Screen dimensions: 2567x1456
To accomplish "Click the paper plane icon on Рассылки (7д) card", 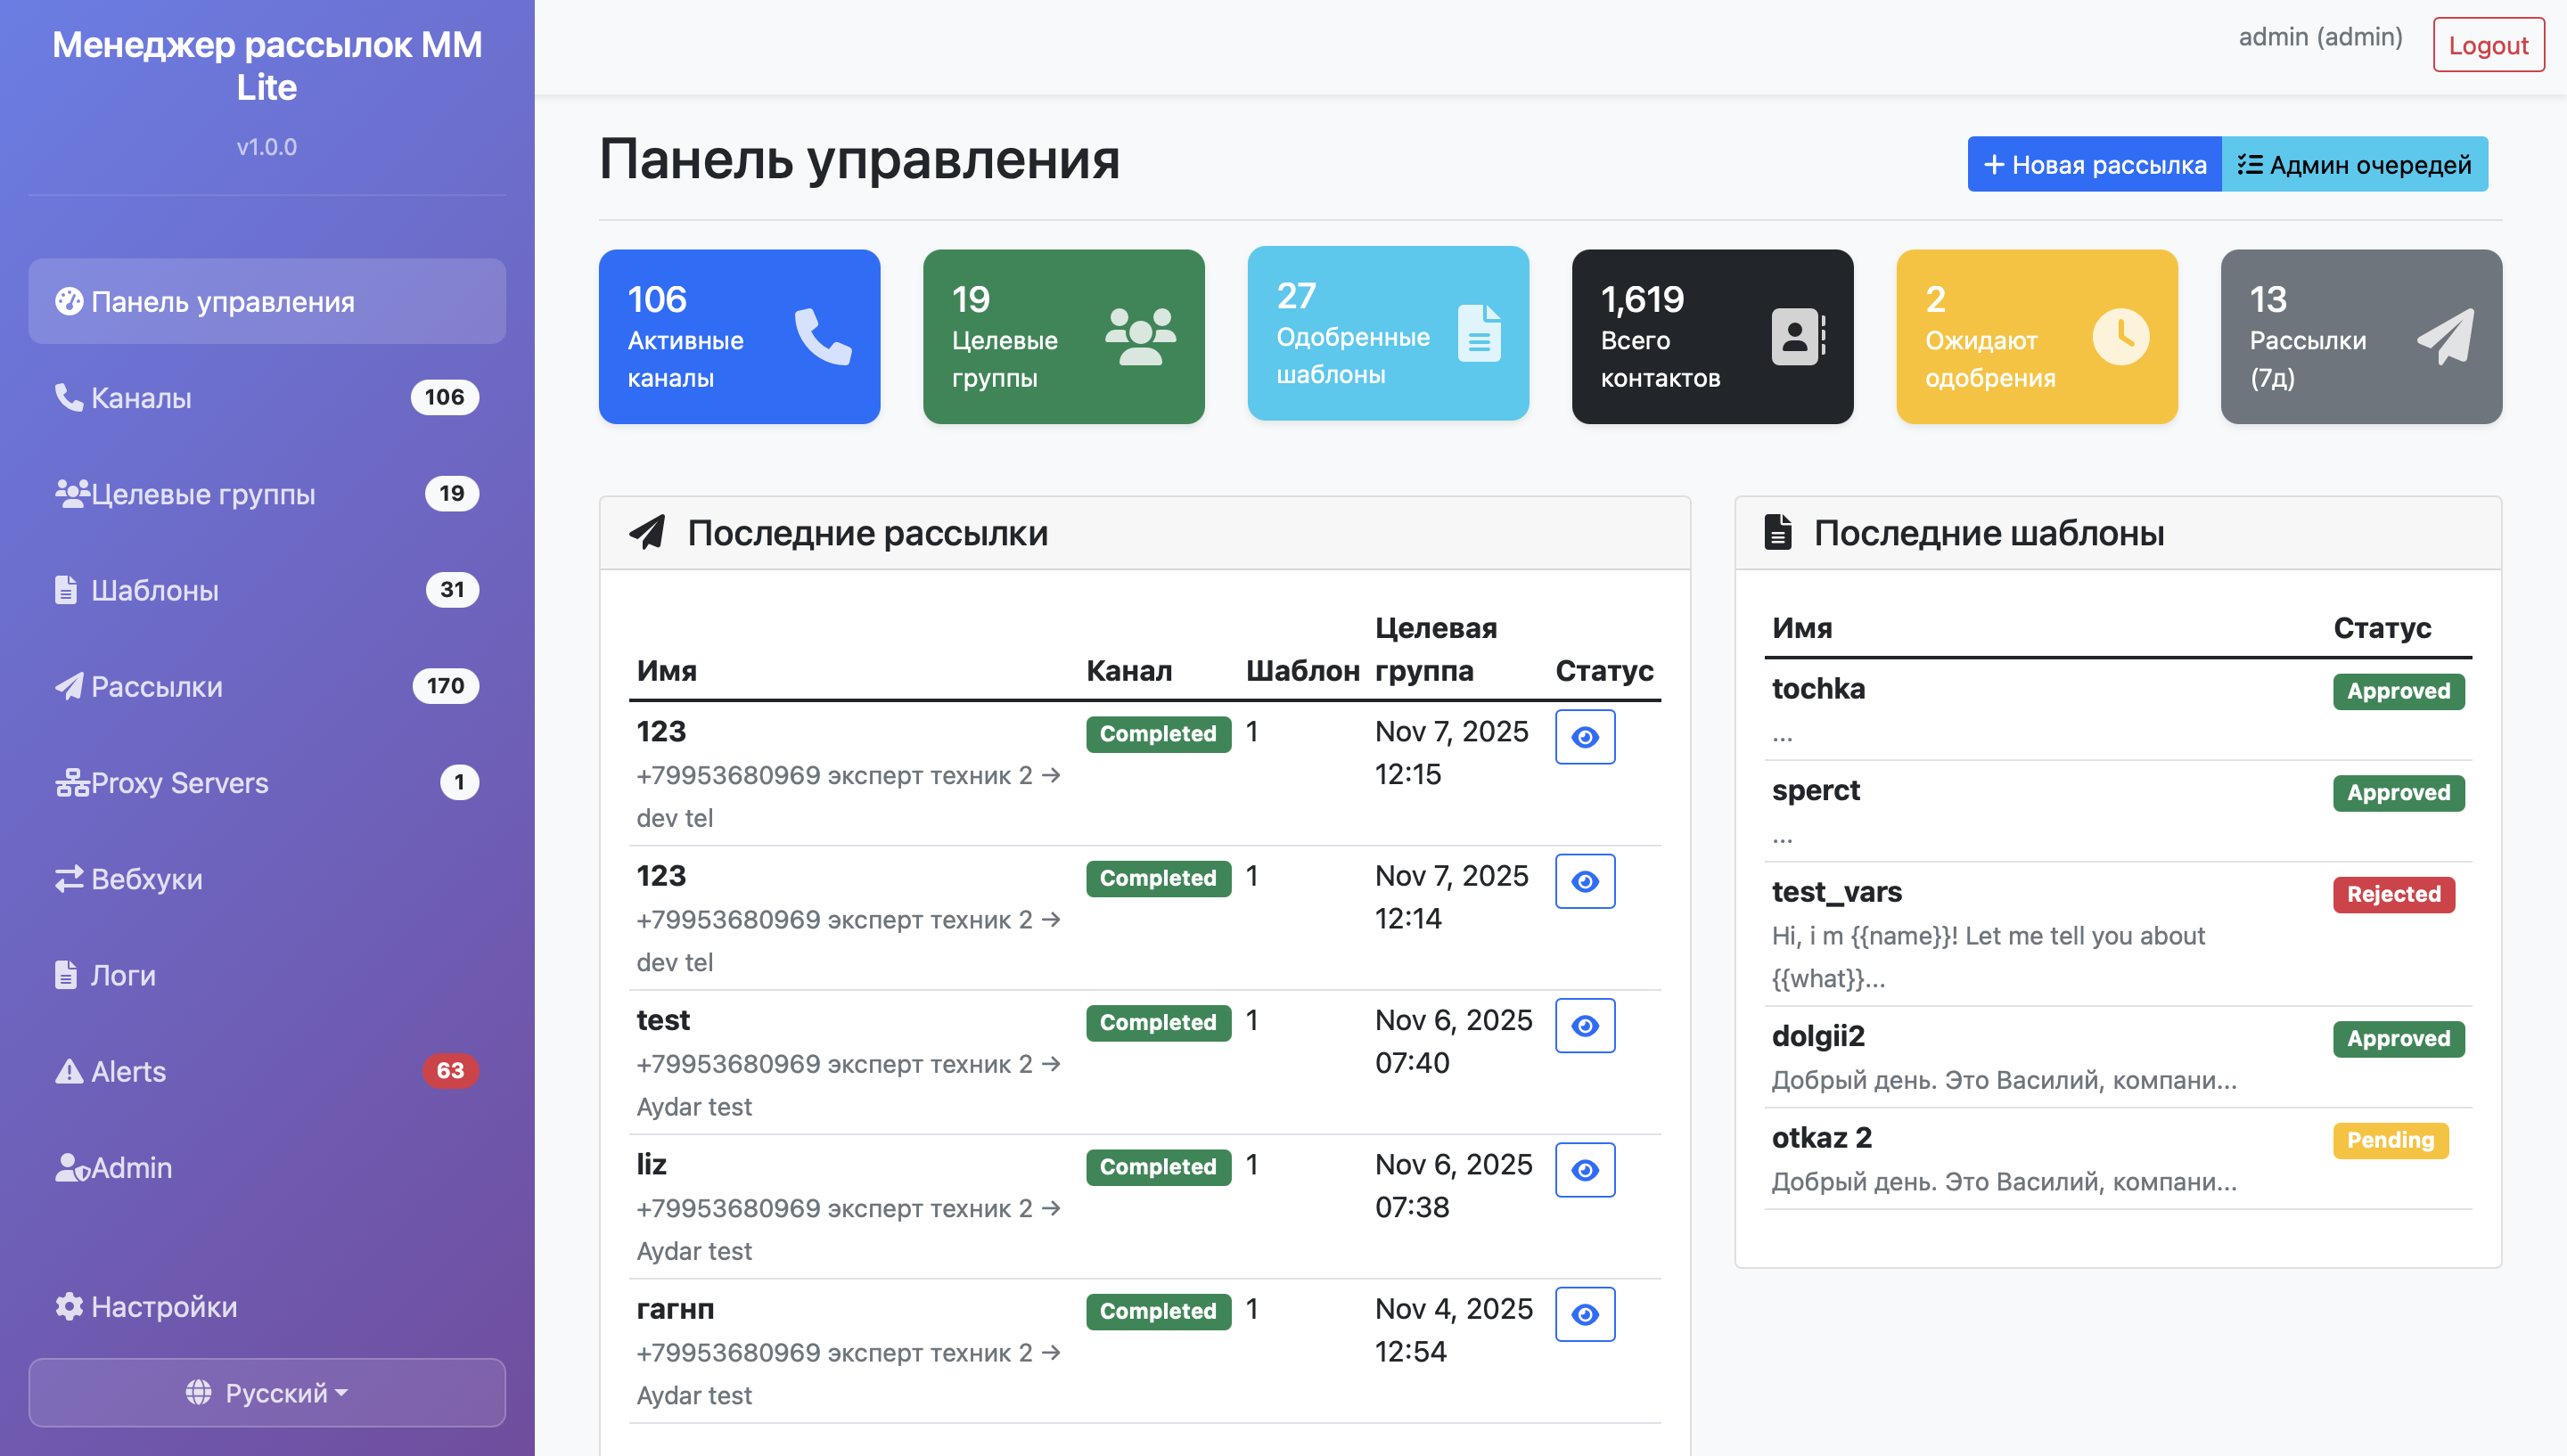I will tap(2445, 336).
